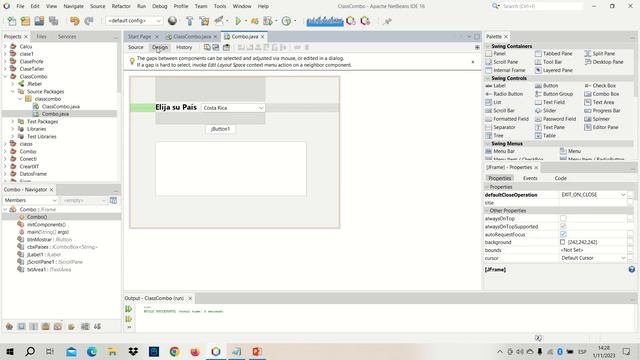Click the Open Project toolbar icon
640x360 pixels.
[x=39, y=21]
